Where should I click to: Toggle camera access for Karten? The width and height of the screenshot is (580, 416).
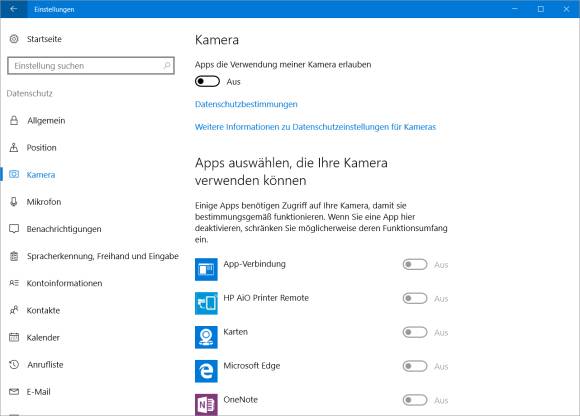pyautogui.click(x=415, y=332)
